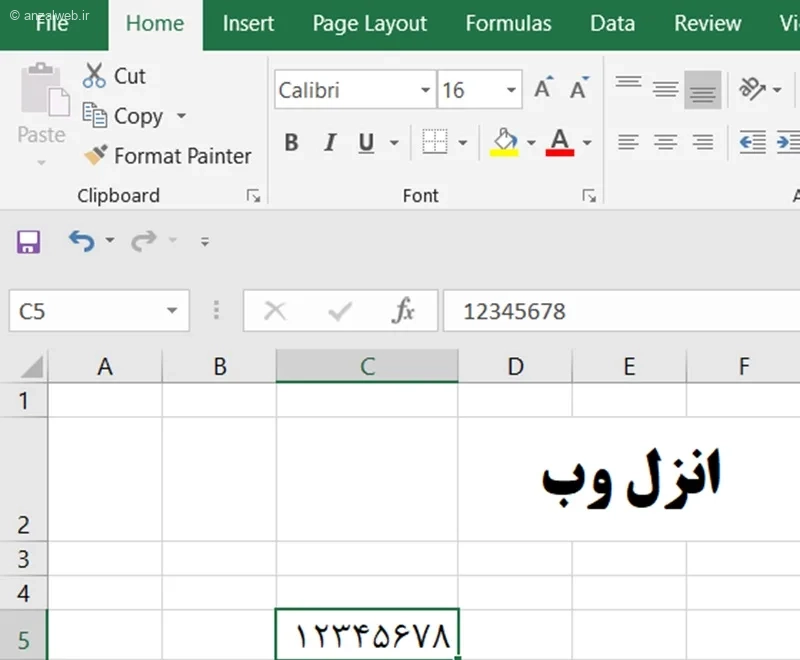Toggle Underline formatting

(x=366, y=142)
